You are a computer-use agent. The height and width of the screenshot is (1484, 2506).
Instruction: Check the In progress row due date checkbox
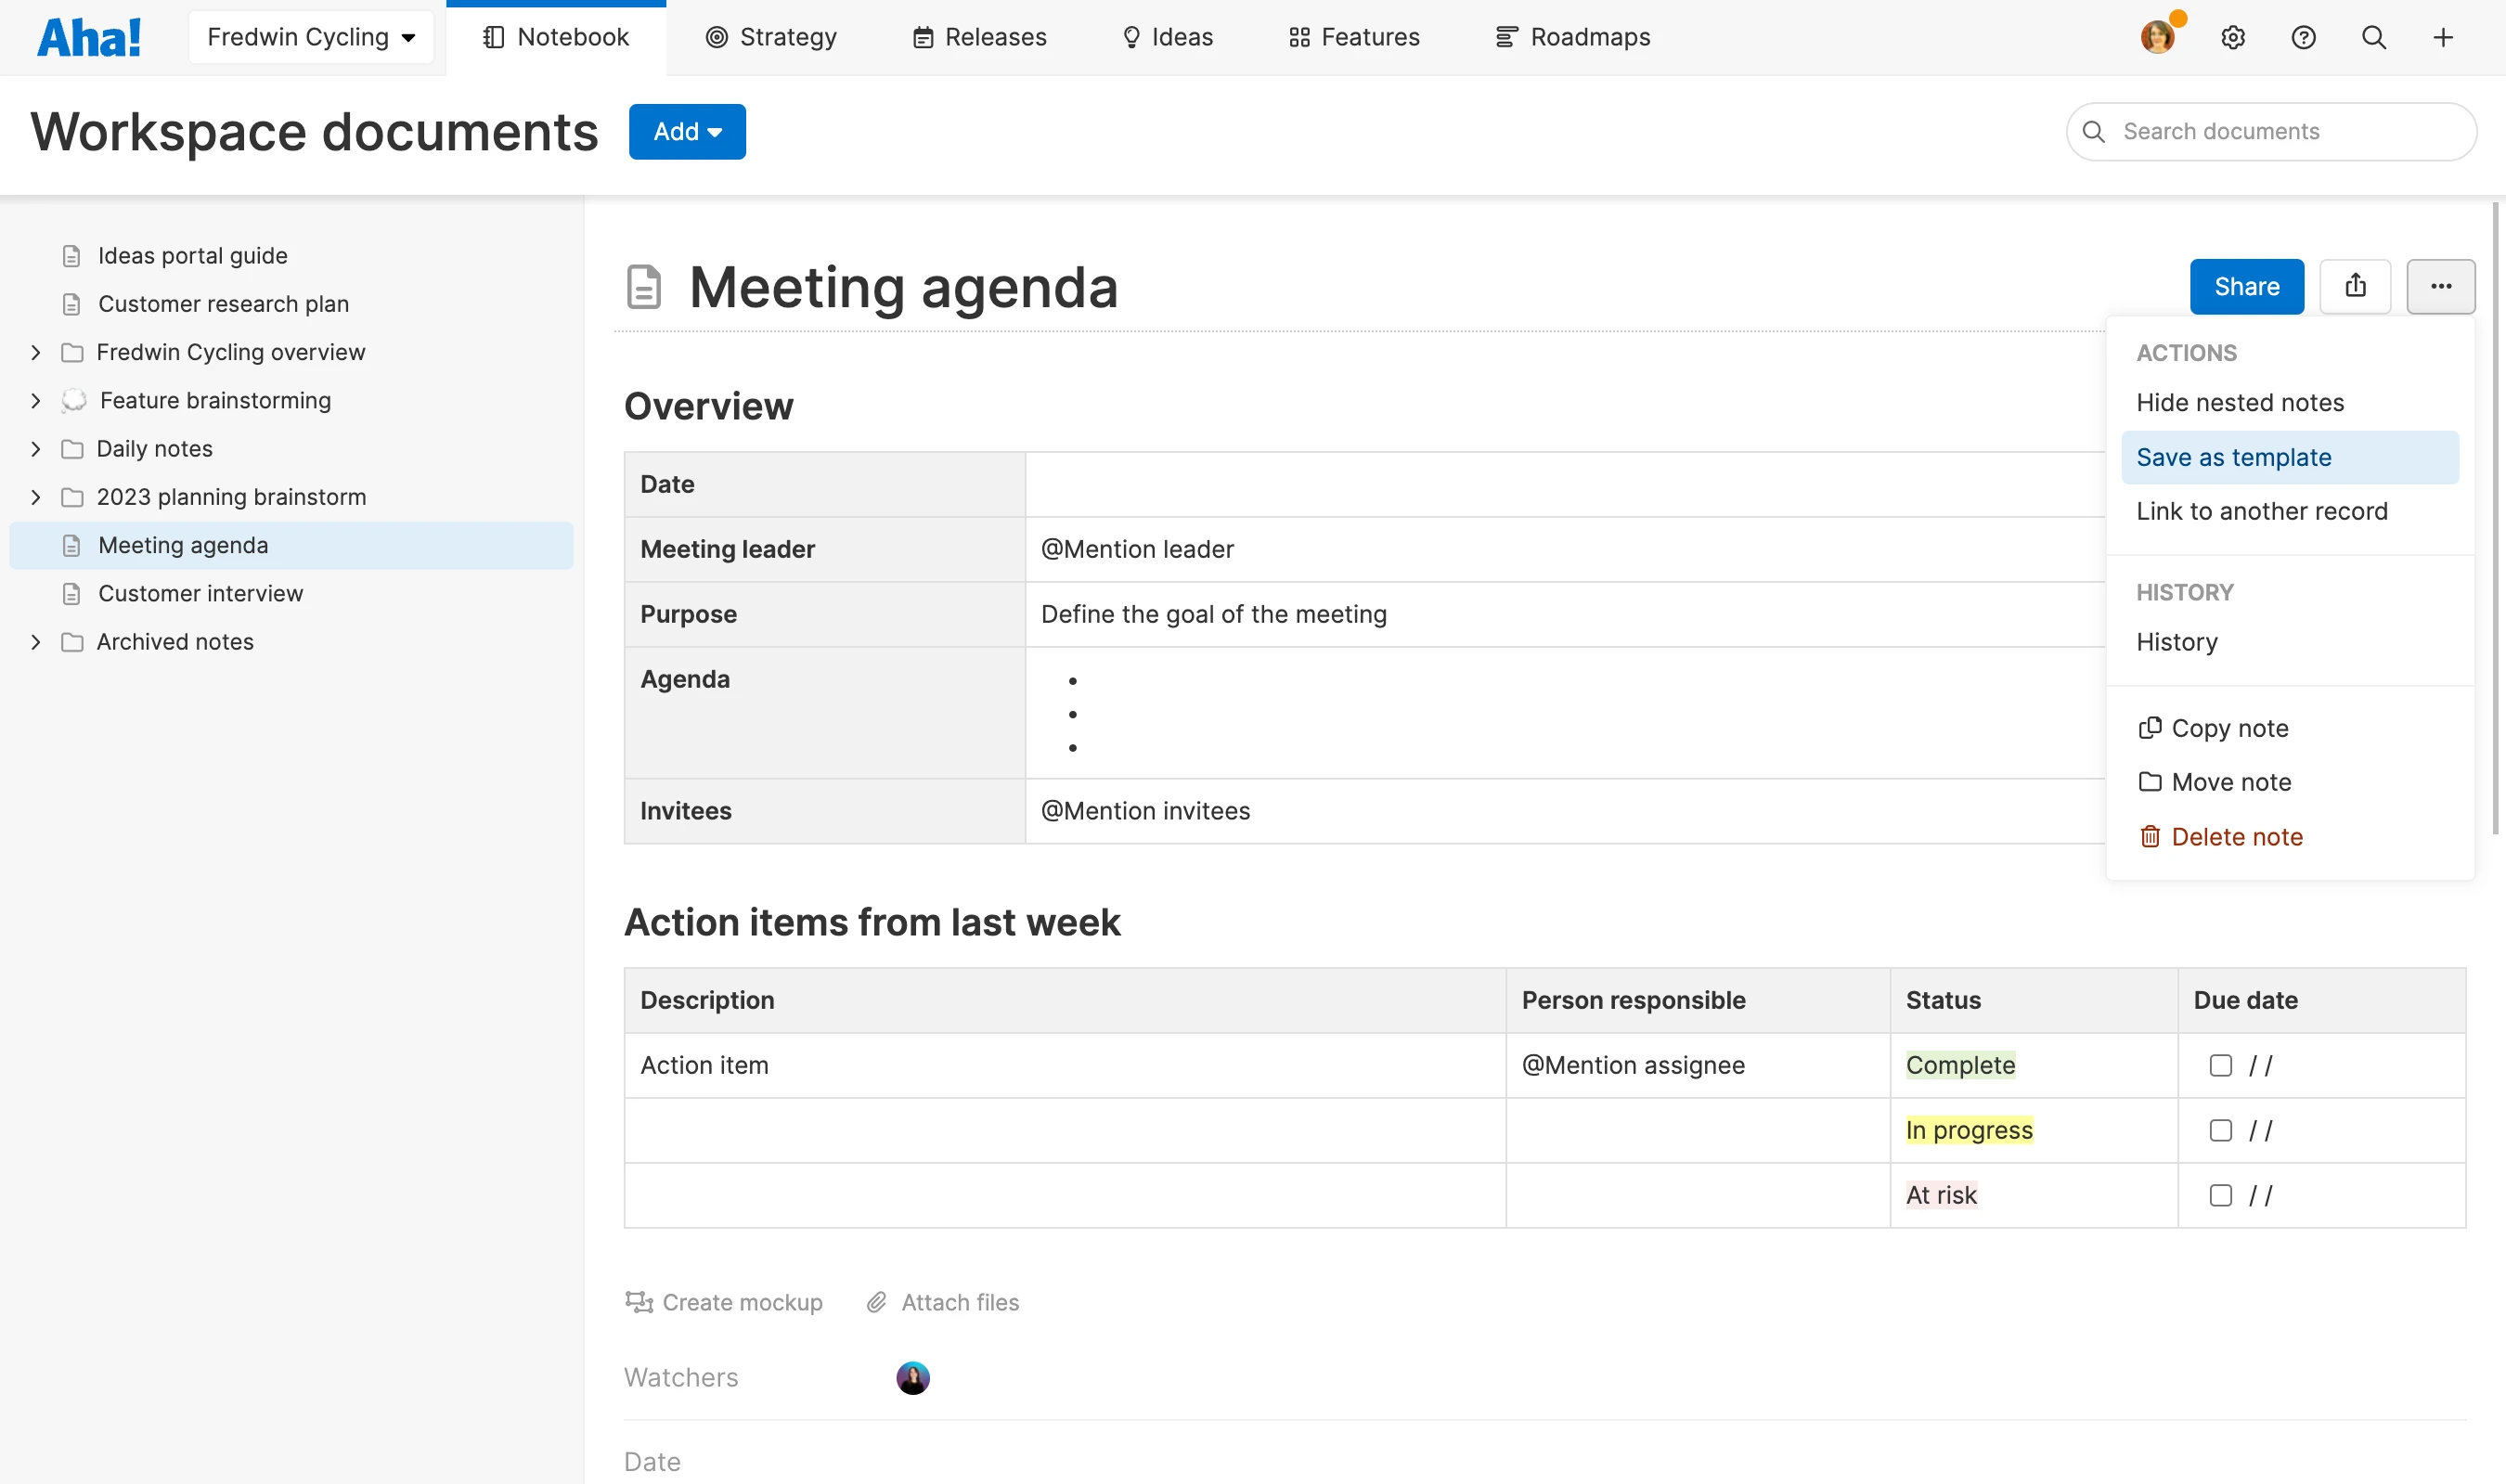[x=2220, y=1130]
